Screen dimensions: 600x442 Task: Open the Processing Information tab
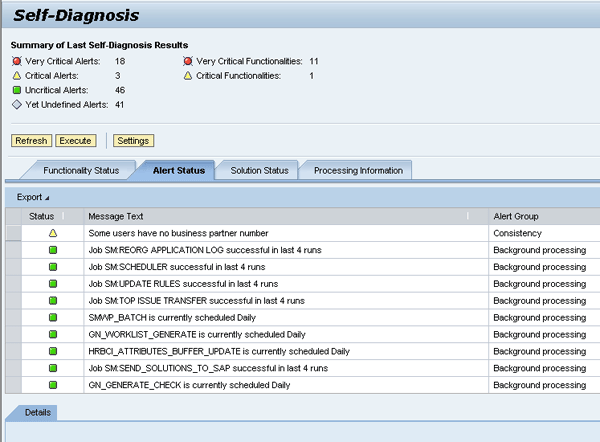pyautogui.click(x=358, y=170)
